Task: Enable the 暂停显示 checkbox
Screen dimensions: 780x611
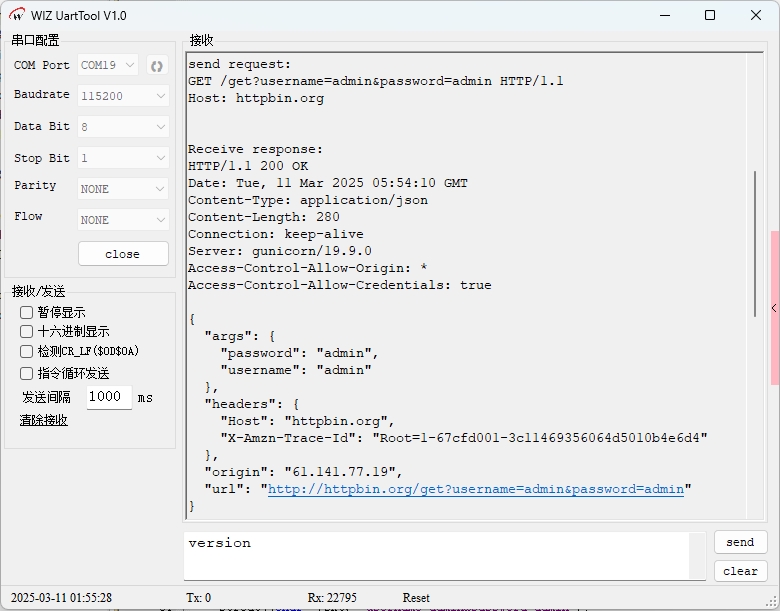Action: [x=27, y=312]
